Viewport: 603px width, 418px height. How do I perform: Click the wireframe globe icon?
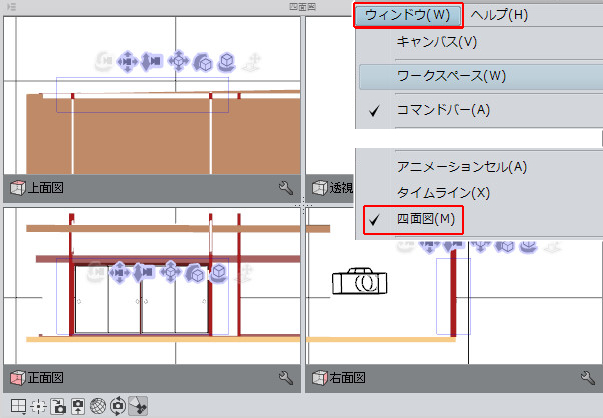pyautogui.click(x=98, y=406)
